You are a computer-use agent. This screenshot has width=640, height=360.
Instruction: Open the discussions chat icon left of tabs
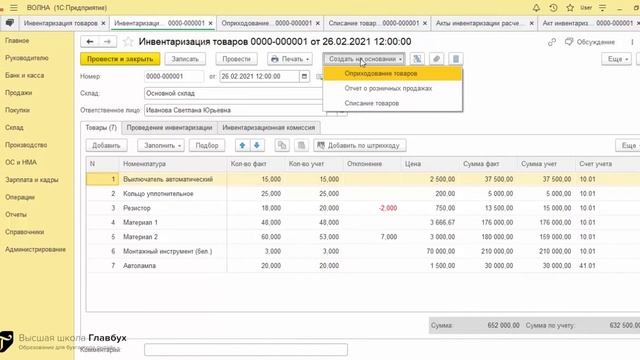pyautogui.click(x=9, y=23)
